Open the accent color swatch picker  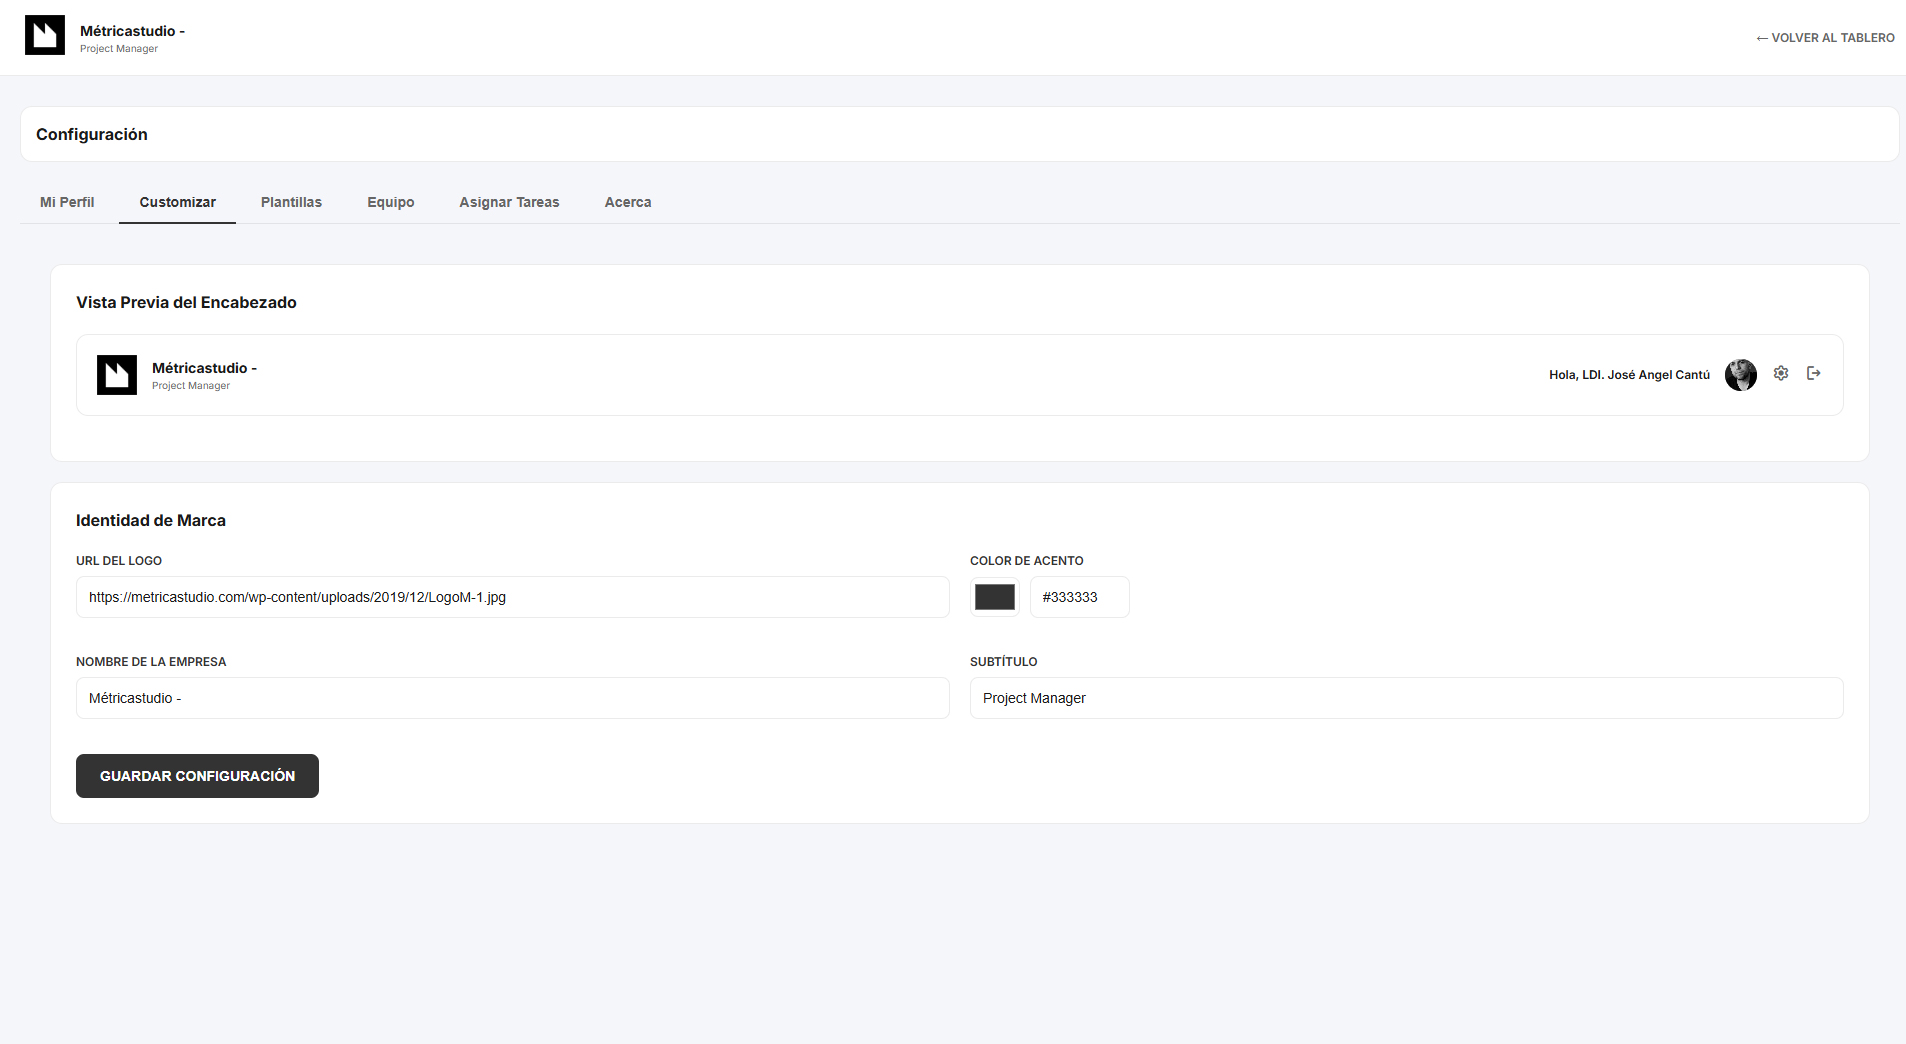[x=994, y=597]
